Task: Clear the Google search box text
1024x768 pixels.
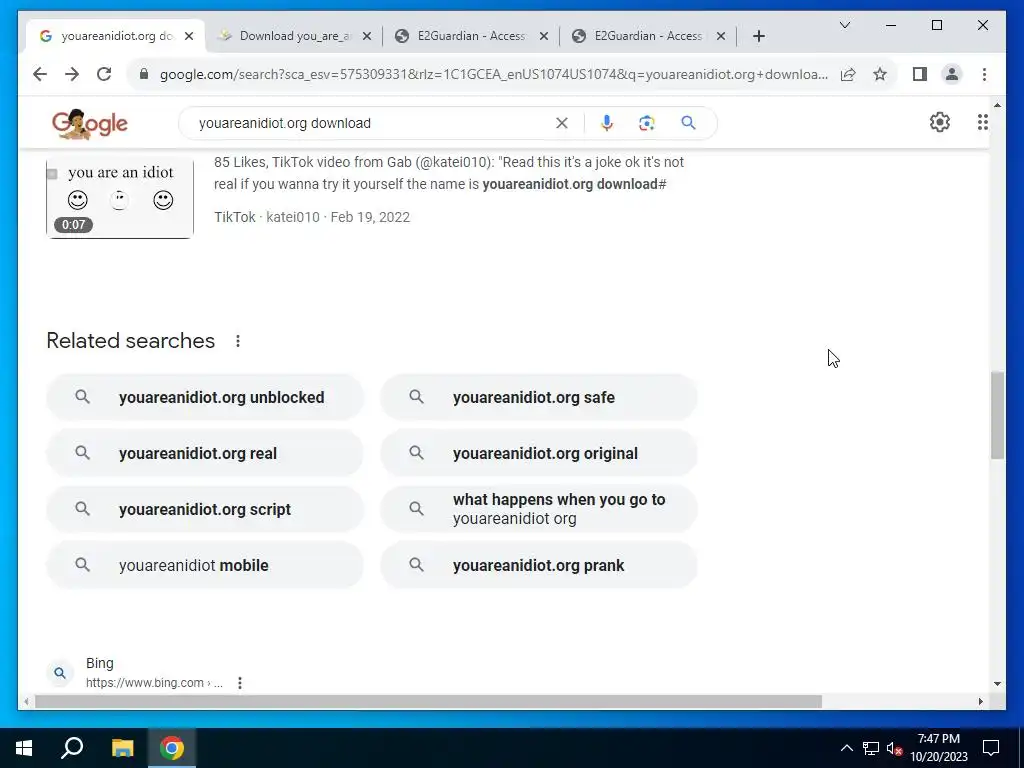Action: click(x=562, y=123)
